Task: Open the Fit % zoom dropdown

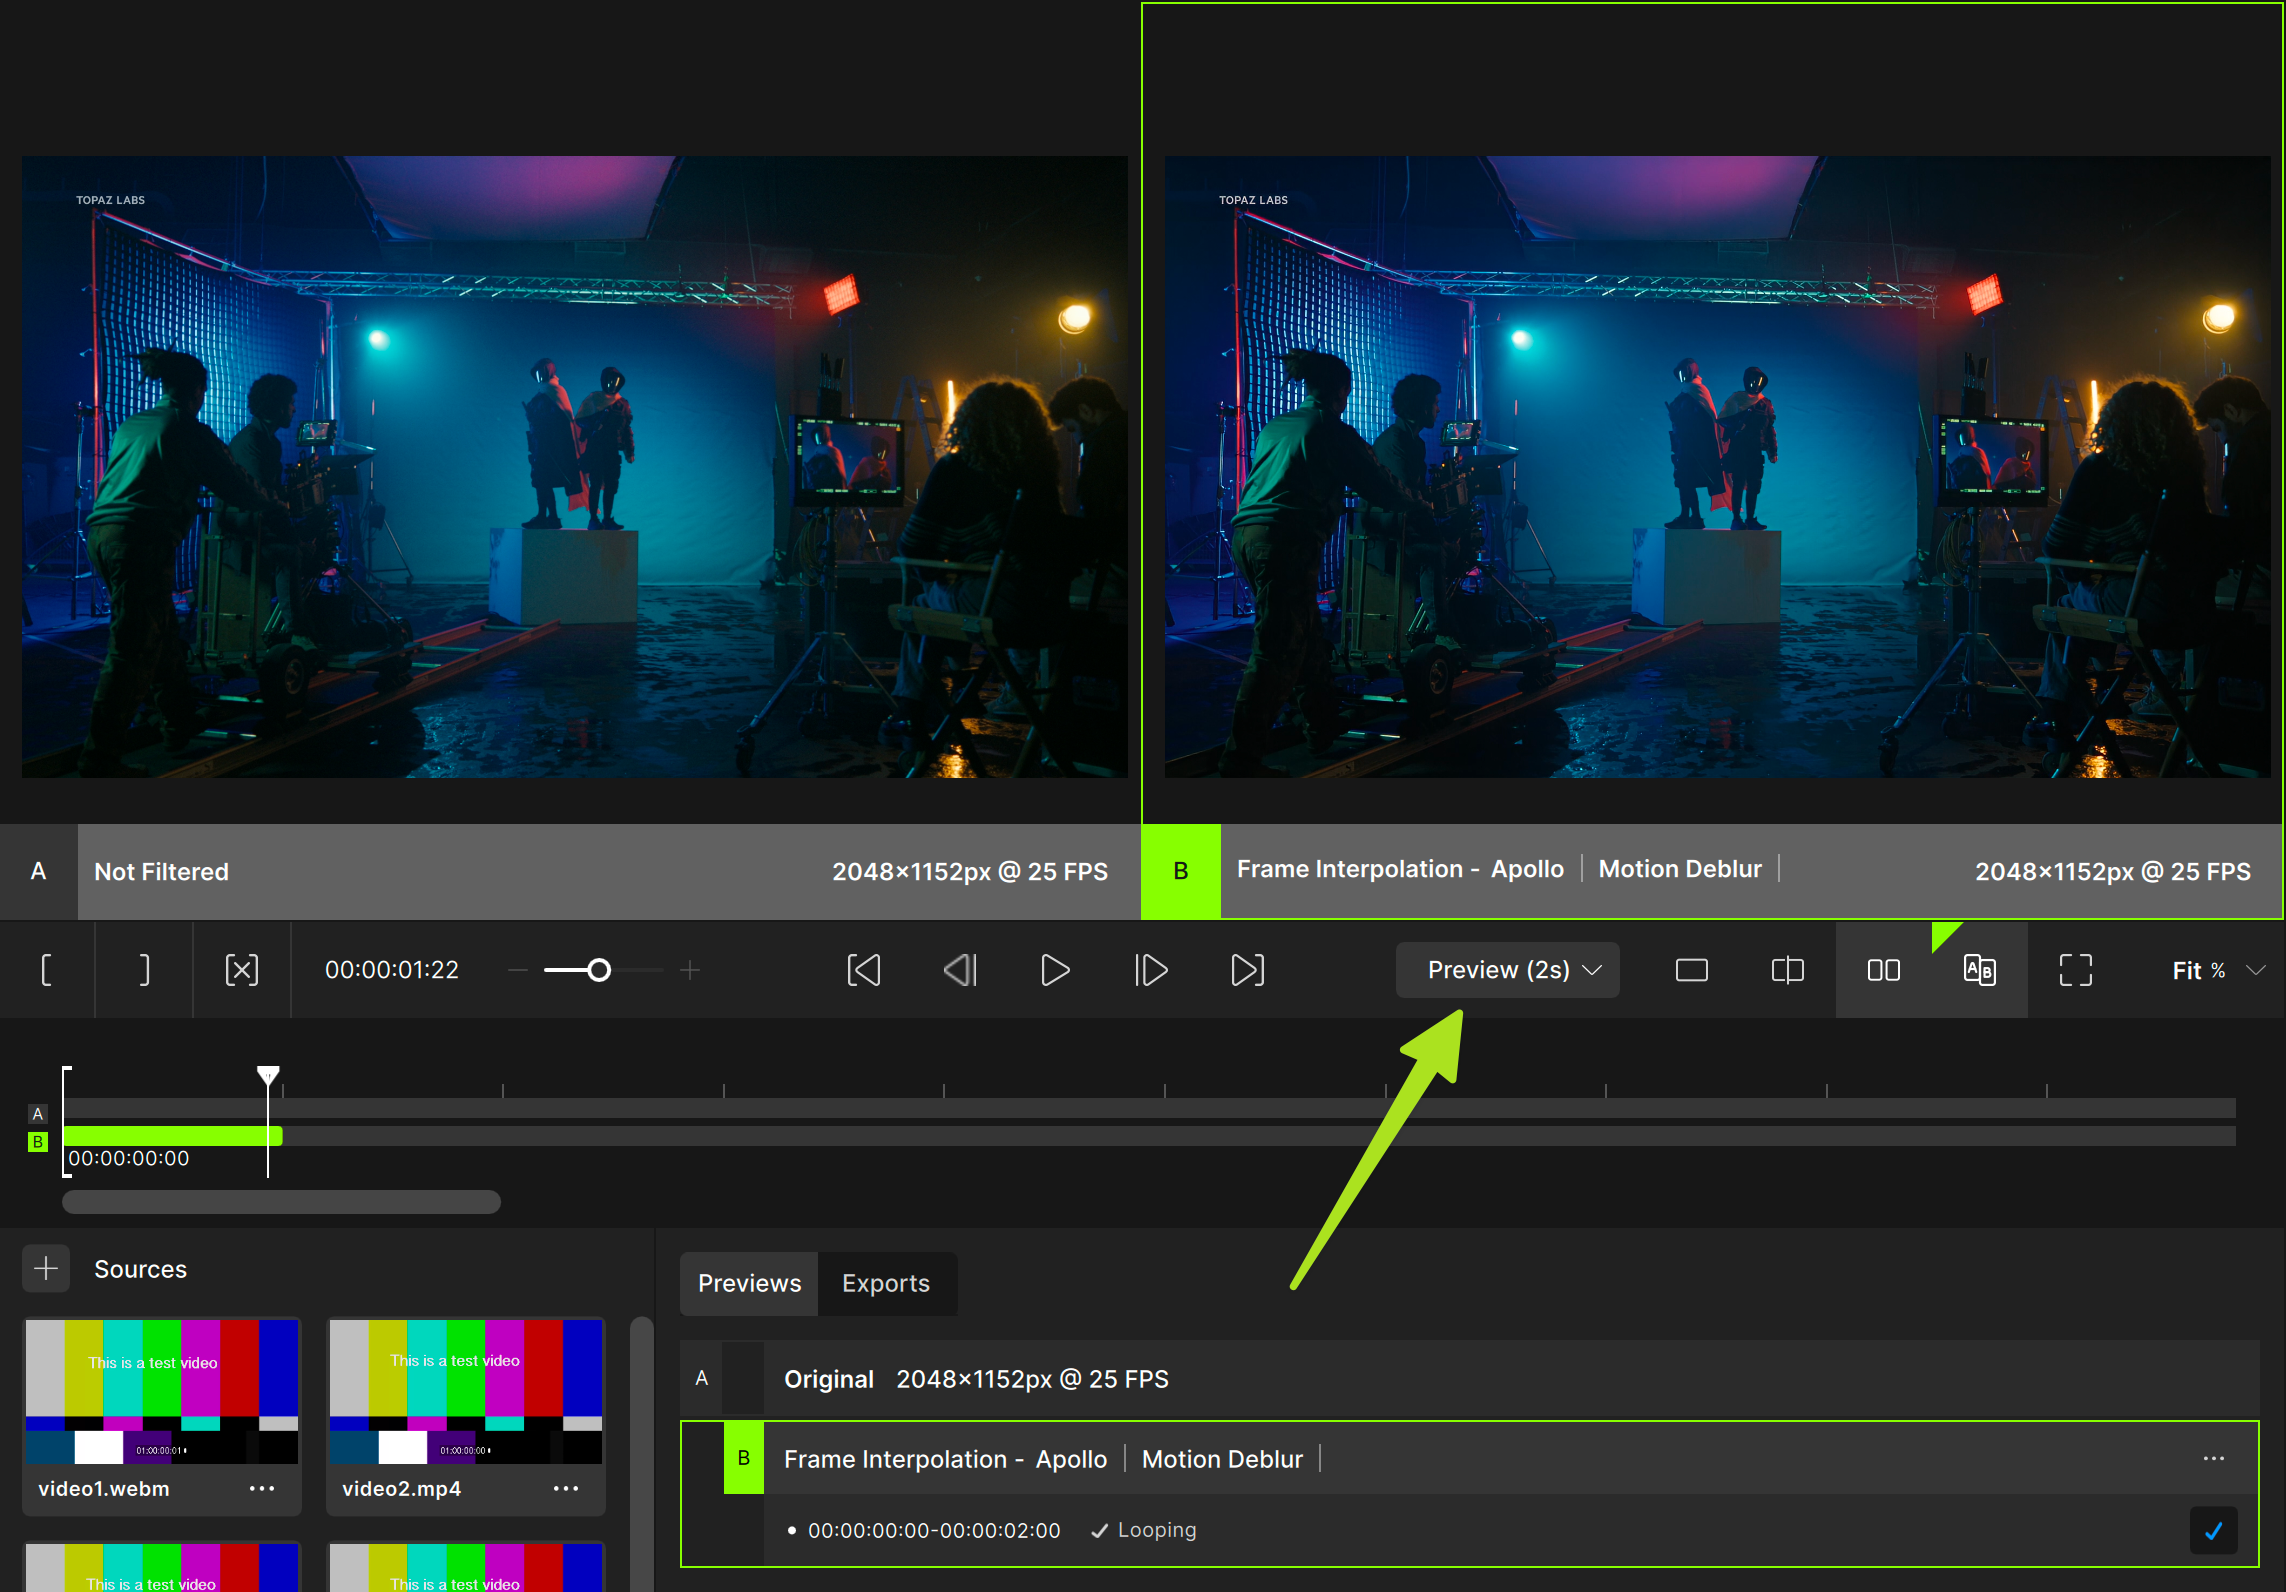Action: [2218, 970]
